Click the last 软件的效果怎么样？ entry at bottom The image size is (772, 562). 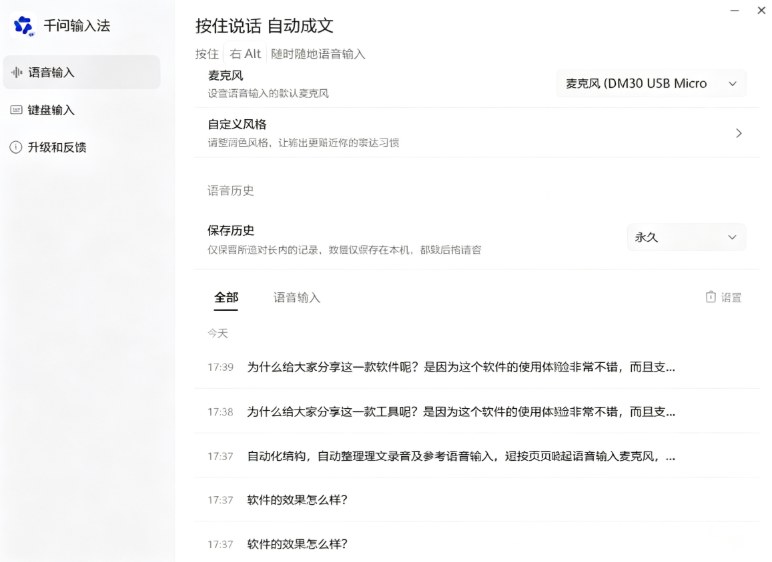click(x=477, y=544)
